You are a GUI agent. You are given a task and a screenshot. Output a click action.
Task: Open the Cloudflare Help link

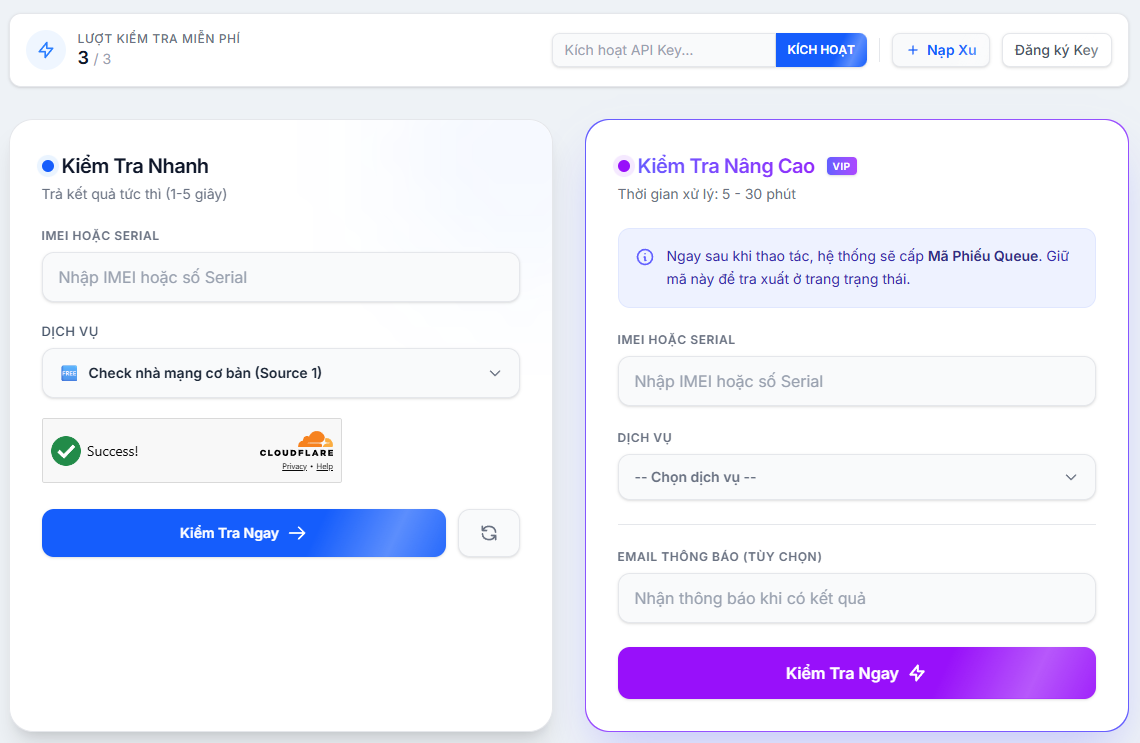pyautogui.click(x=325, y=467)
